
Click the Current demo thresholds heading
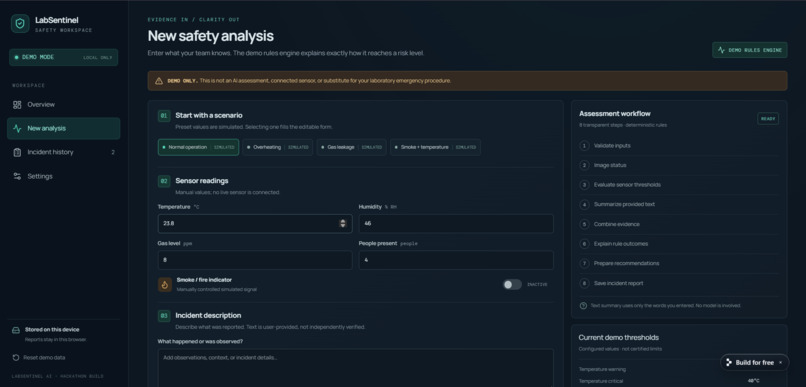point(618,338)
